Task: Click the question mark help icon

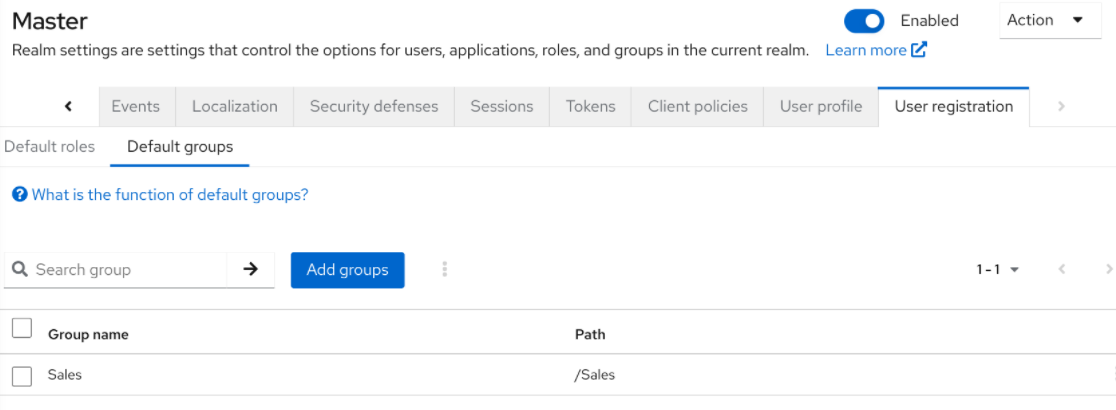Action: [19, 195]
